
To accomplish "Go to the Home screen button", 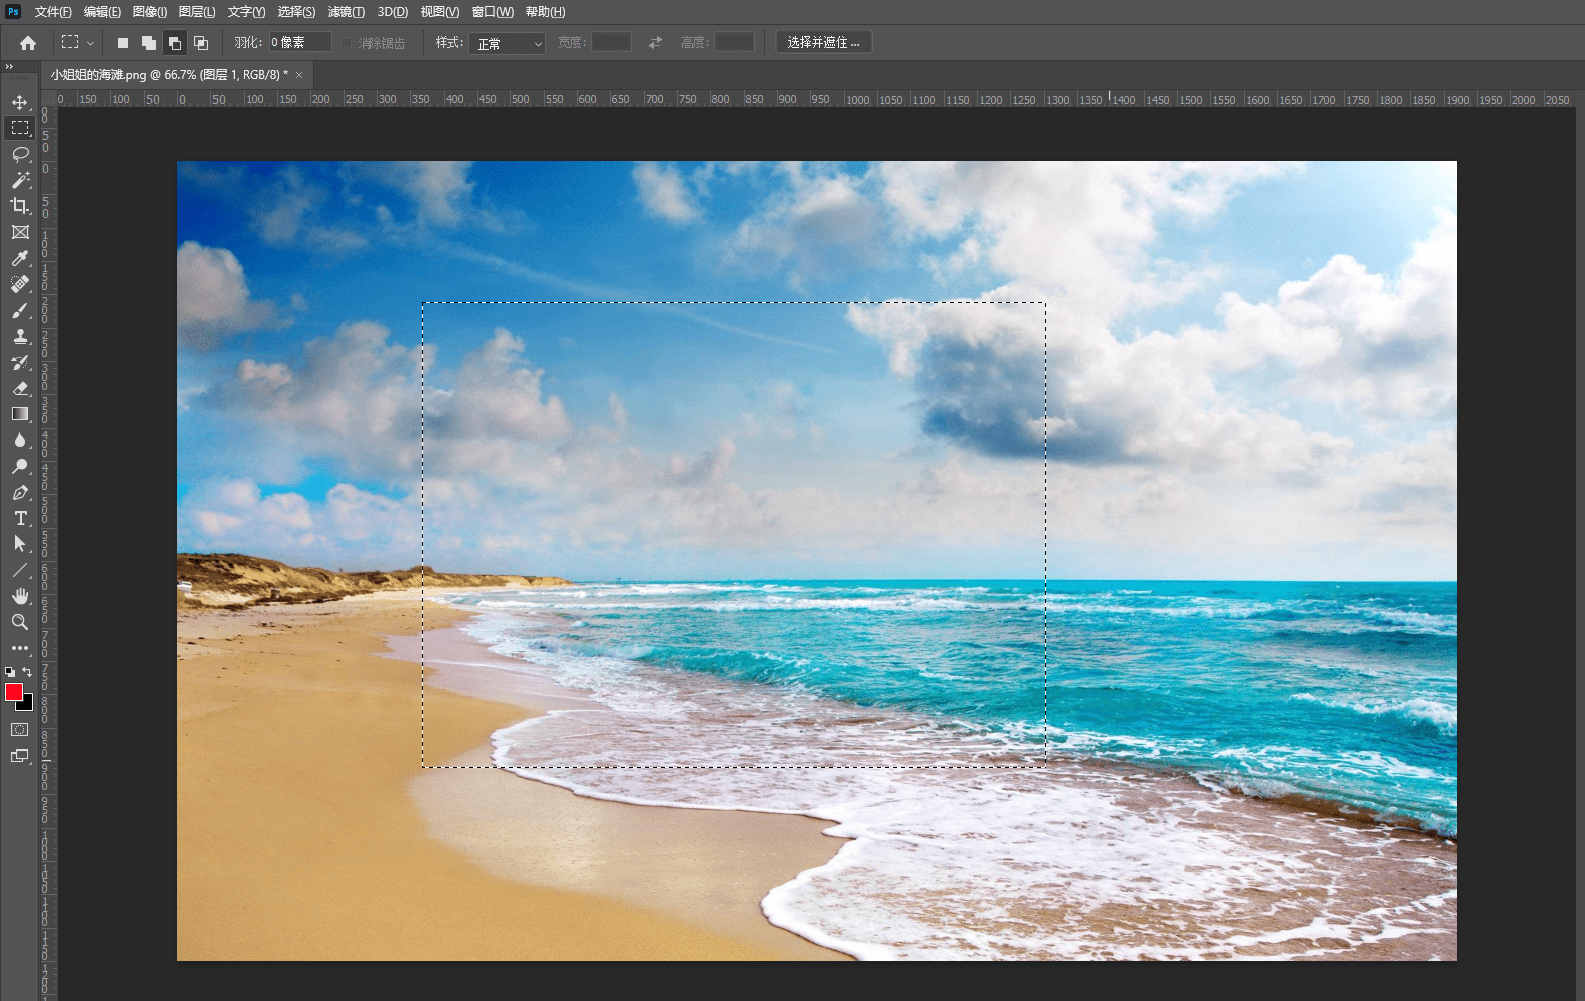I will tap(28, 43).
